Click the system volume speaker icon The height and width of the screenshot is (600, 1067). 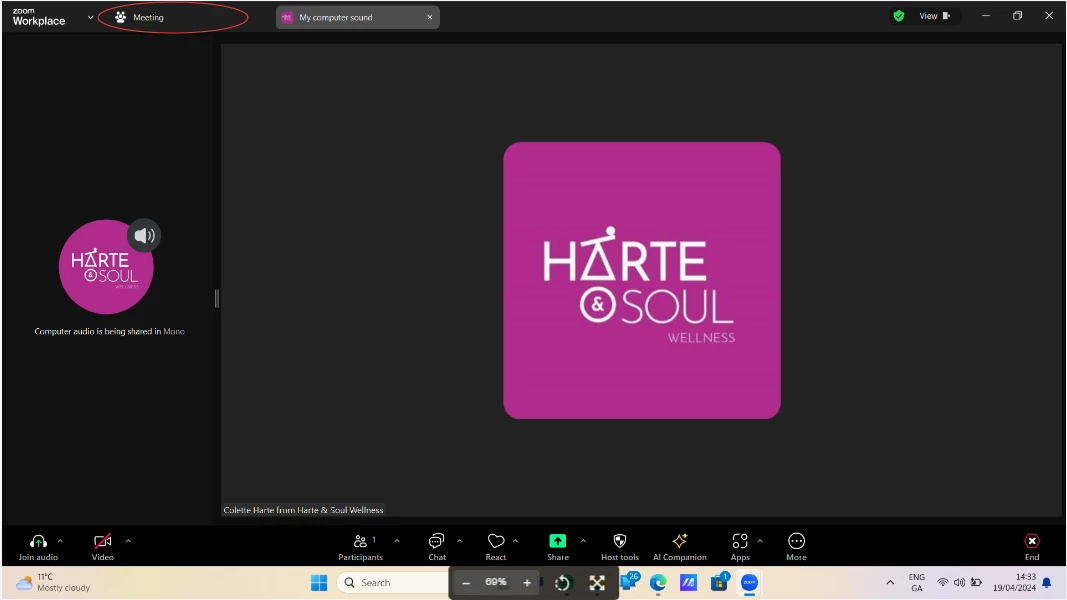pos(959,583)
